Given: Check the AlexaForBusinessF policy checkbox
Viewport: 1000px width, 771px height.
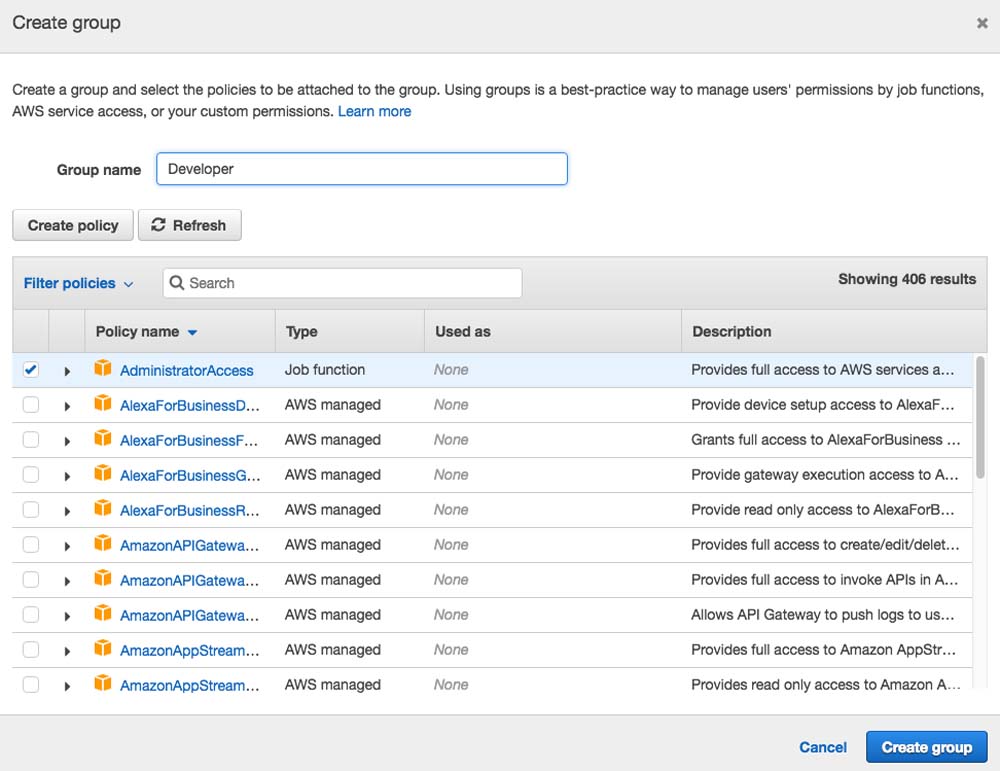Looking at the screenshot, I should click(31, 439).
